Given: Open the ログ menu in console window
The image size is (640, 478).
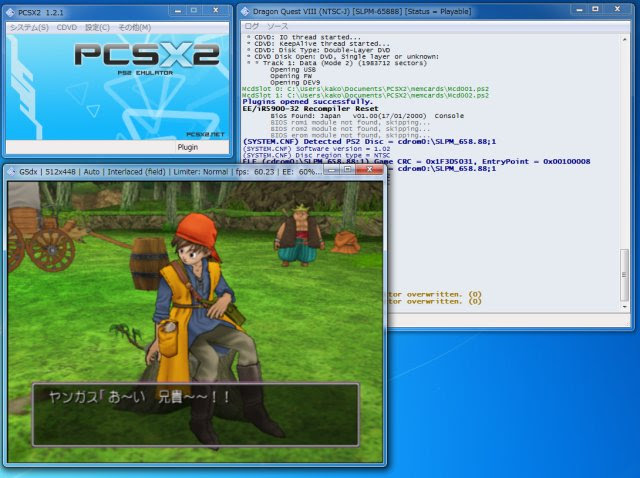Looking at the screenshot, I should 251,26.
